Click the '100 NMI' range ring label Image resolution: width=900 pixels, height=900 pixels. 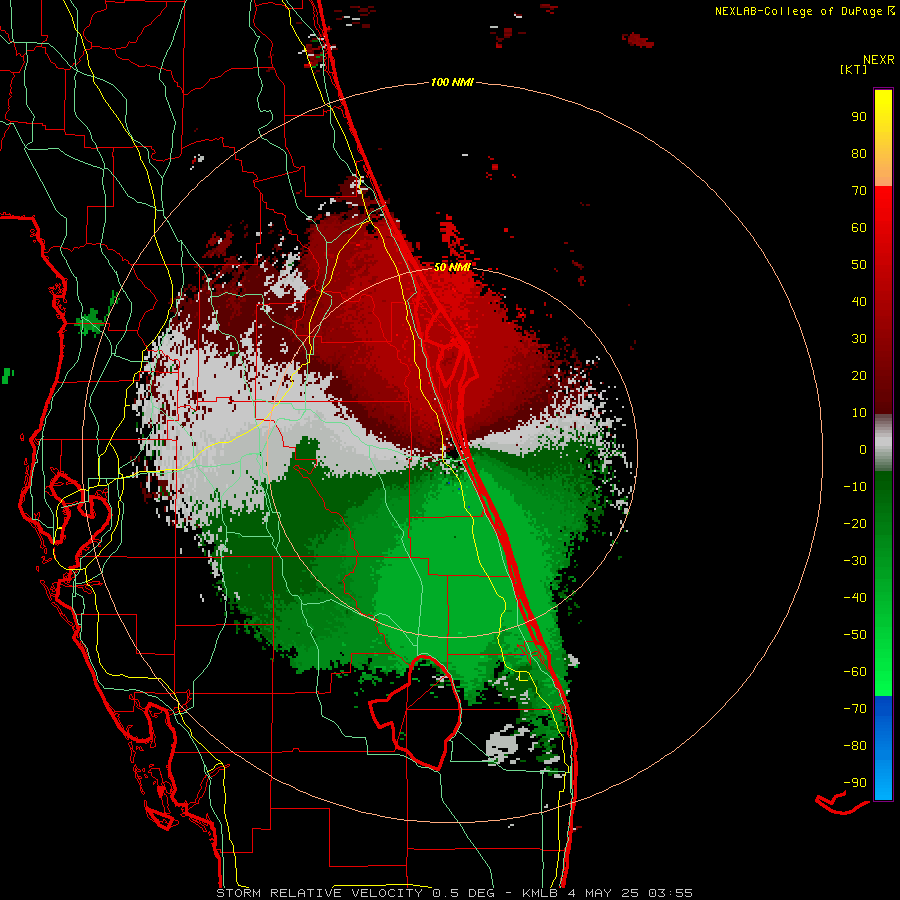[452, 83]
